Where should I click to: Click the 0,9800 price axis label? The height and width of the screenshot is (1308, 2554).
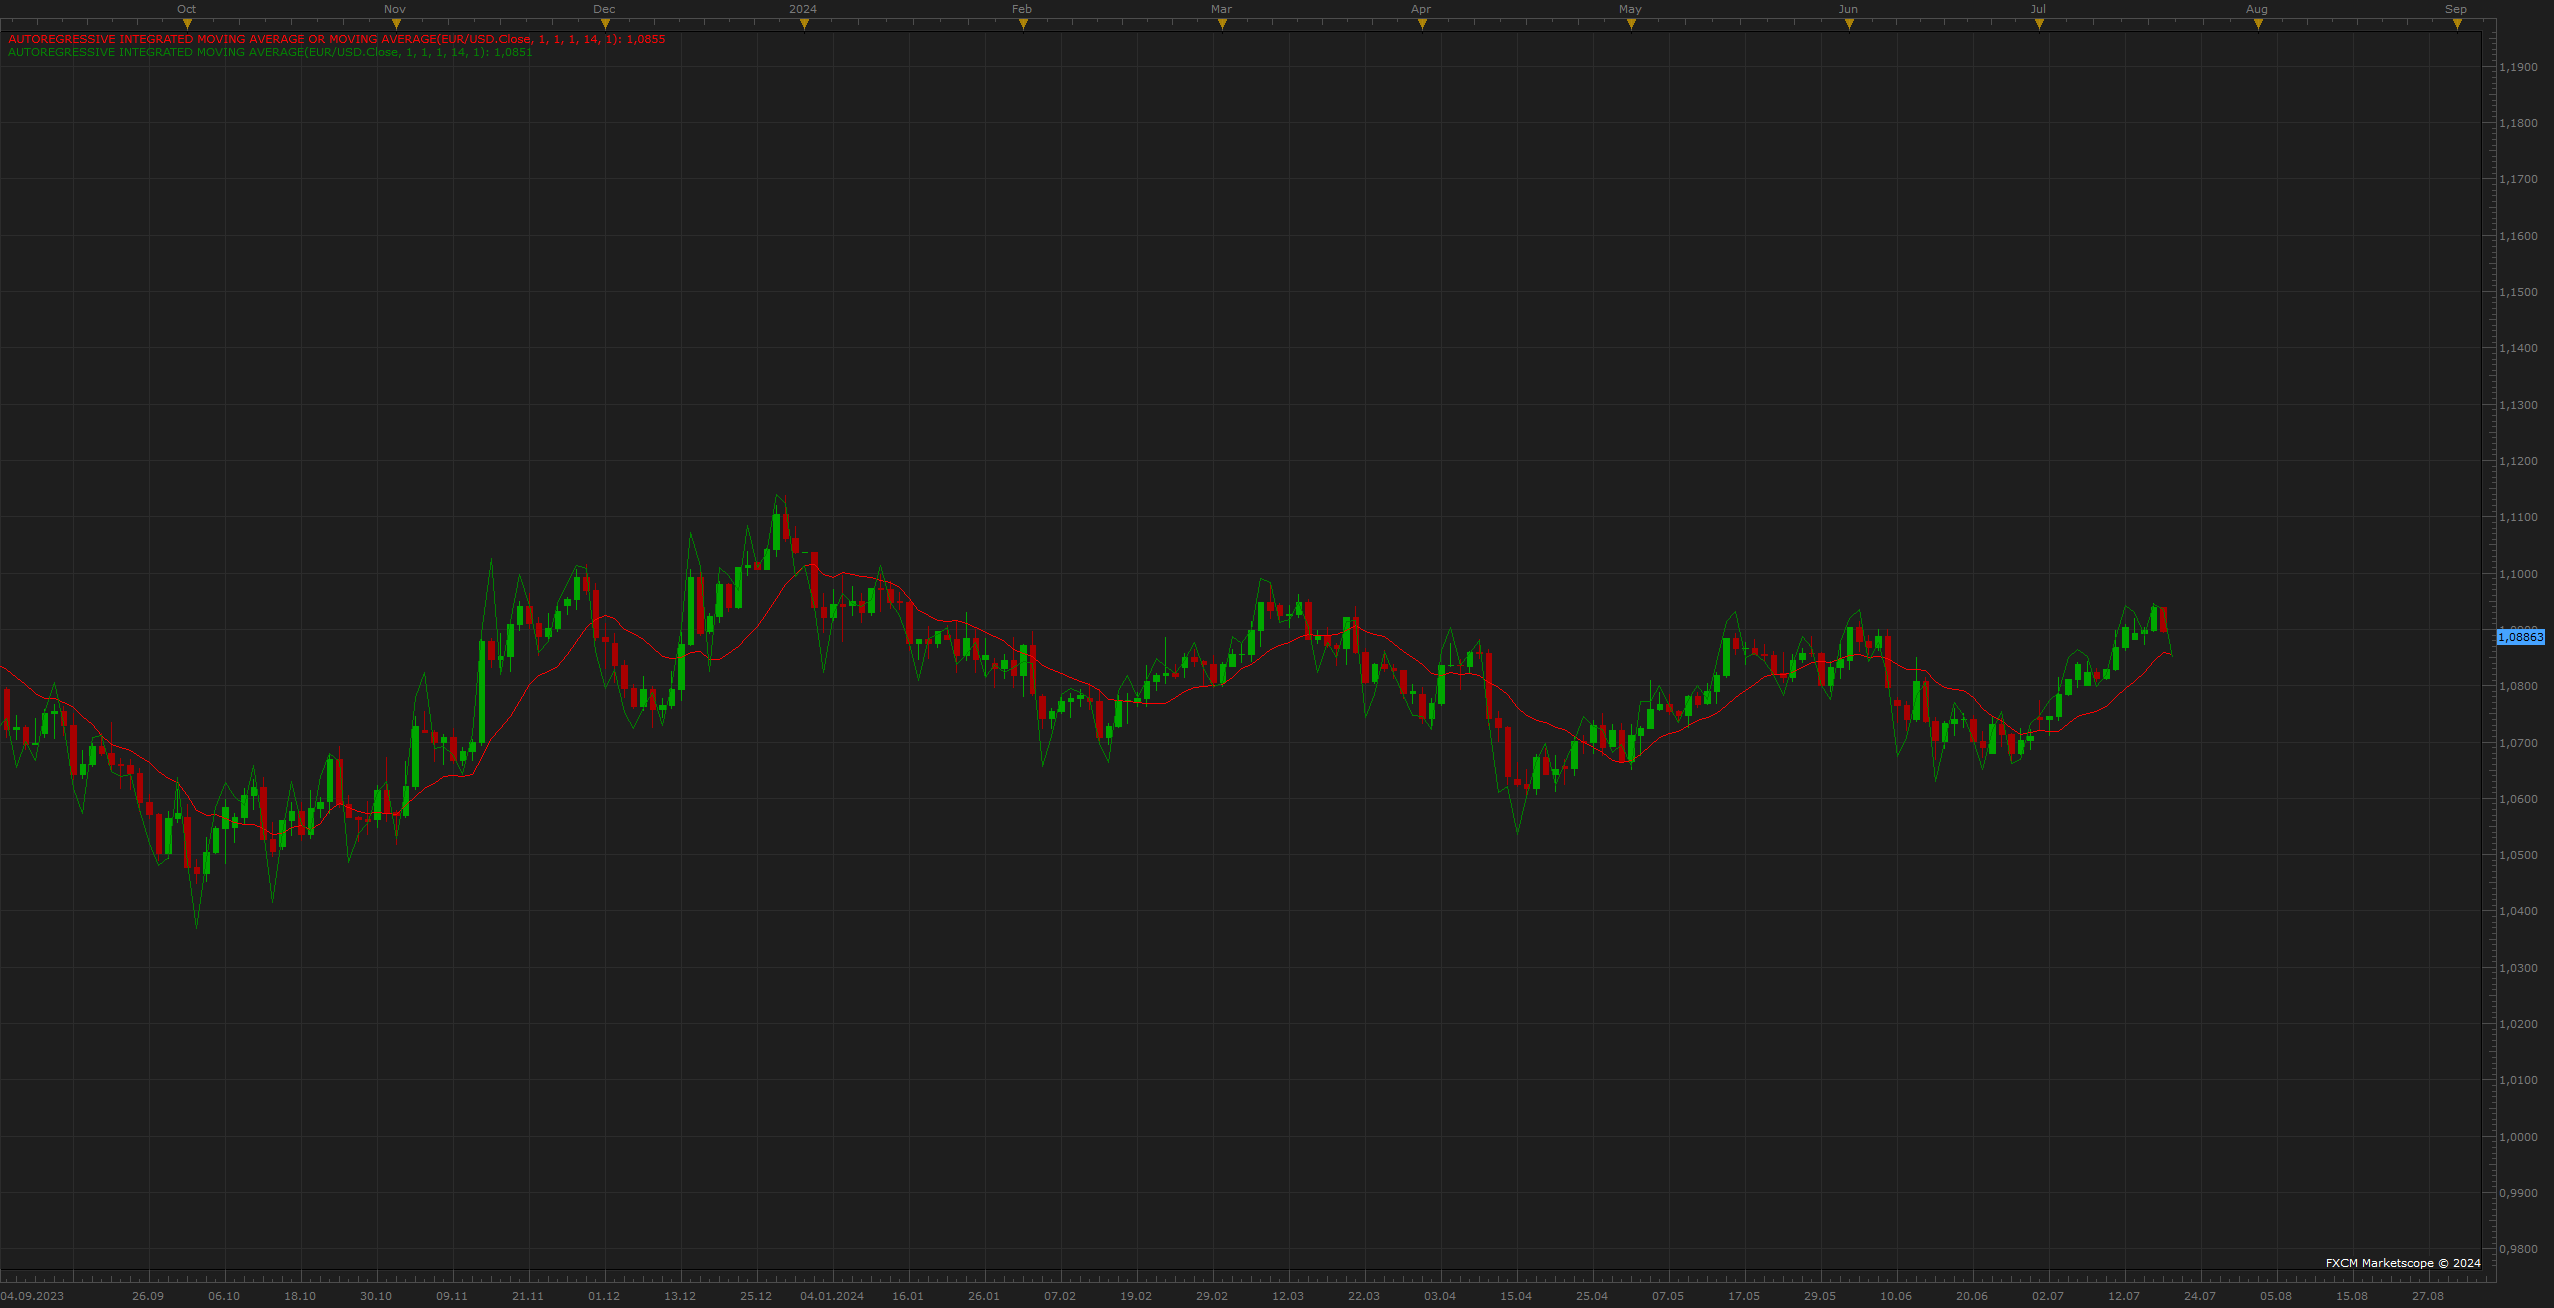(2518, 1249)
